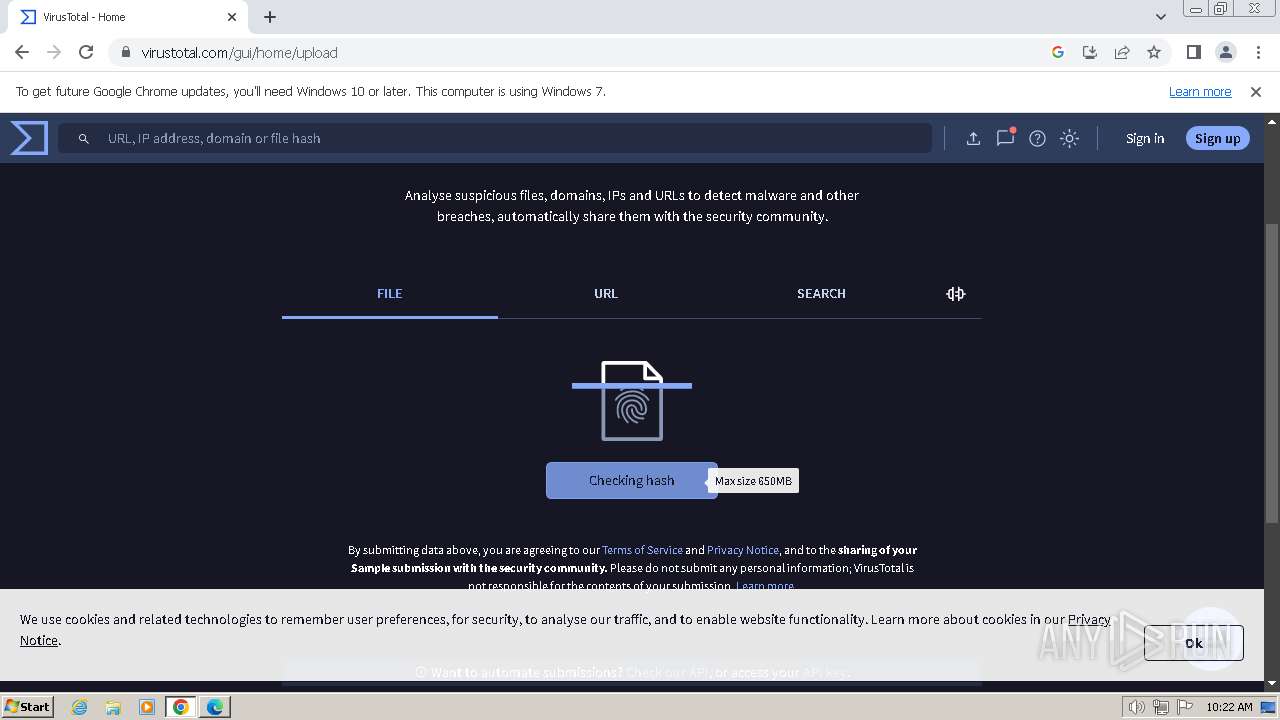
Task: Select the VirusTotal - Home browser tab
Action: click(x=128, y=17)
